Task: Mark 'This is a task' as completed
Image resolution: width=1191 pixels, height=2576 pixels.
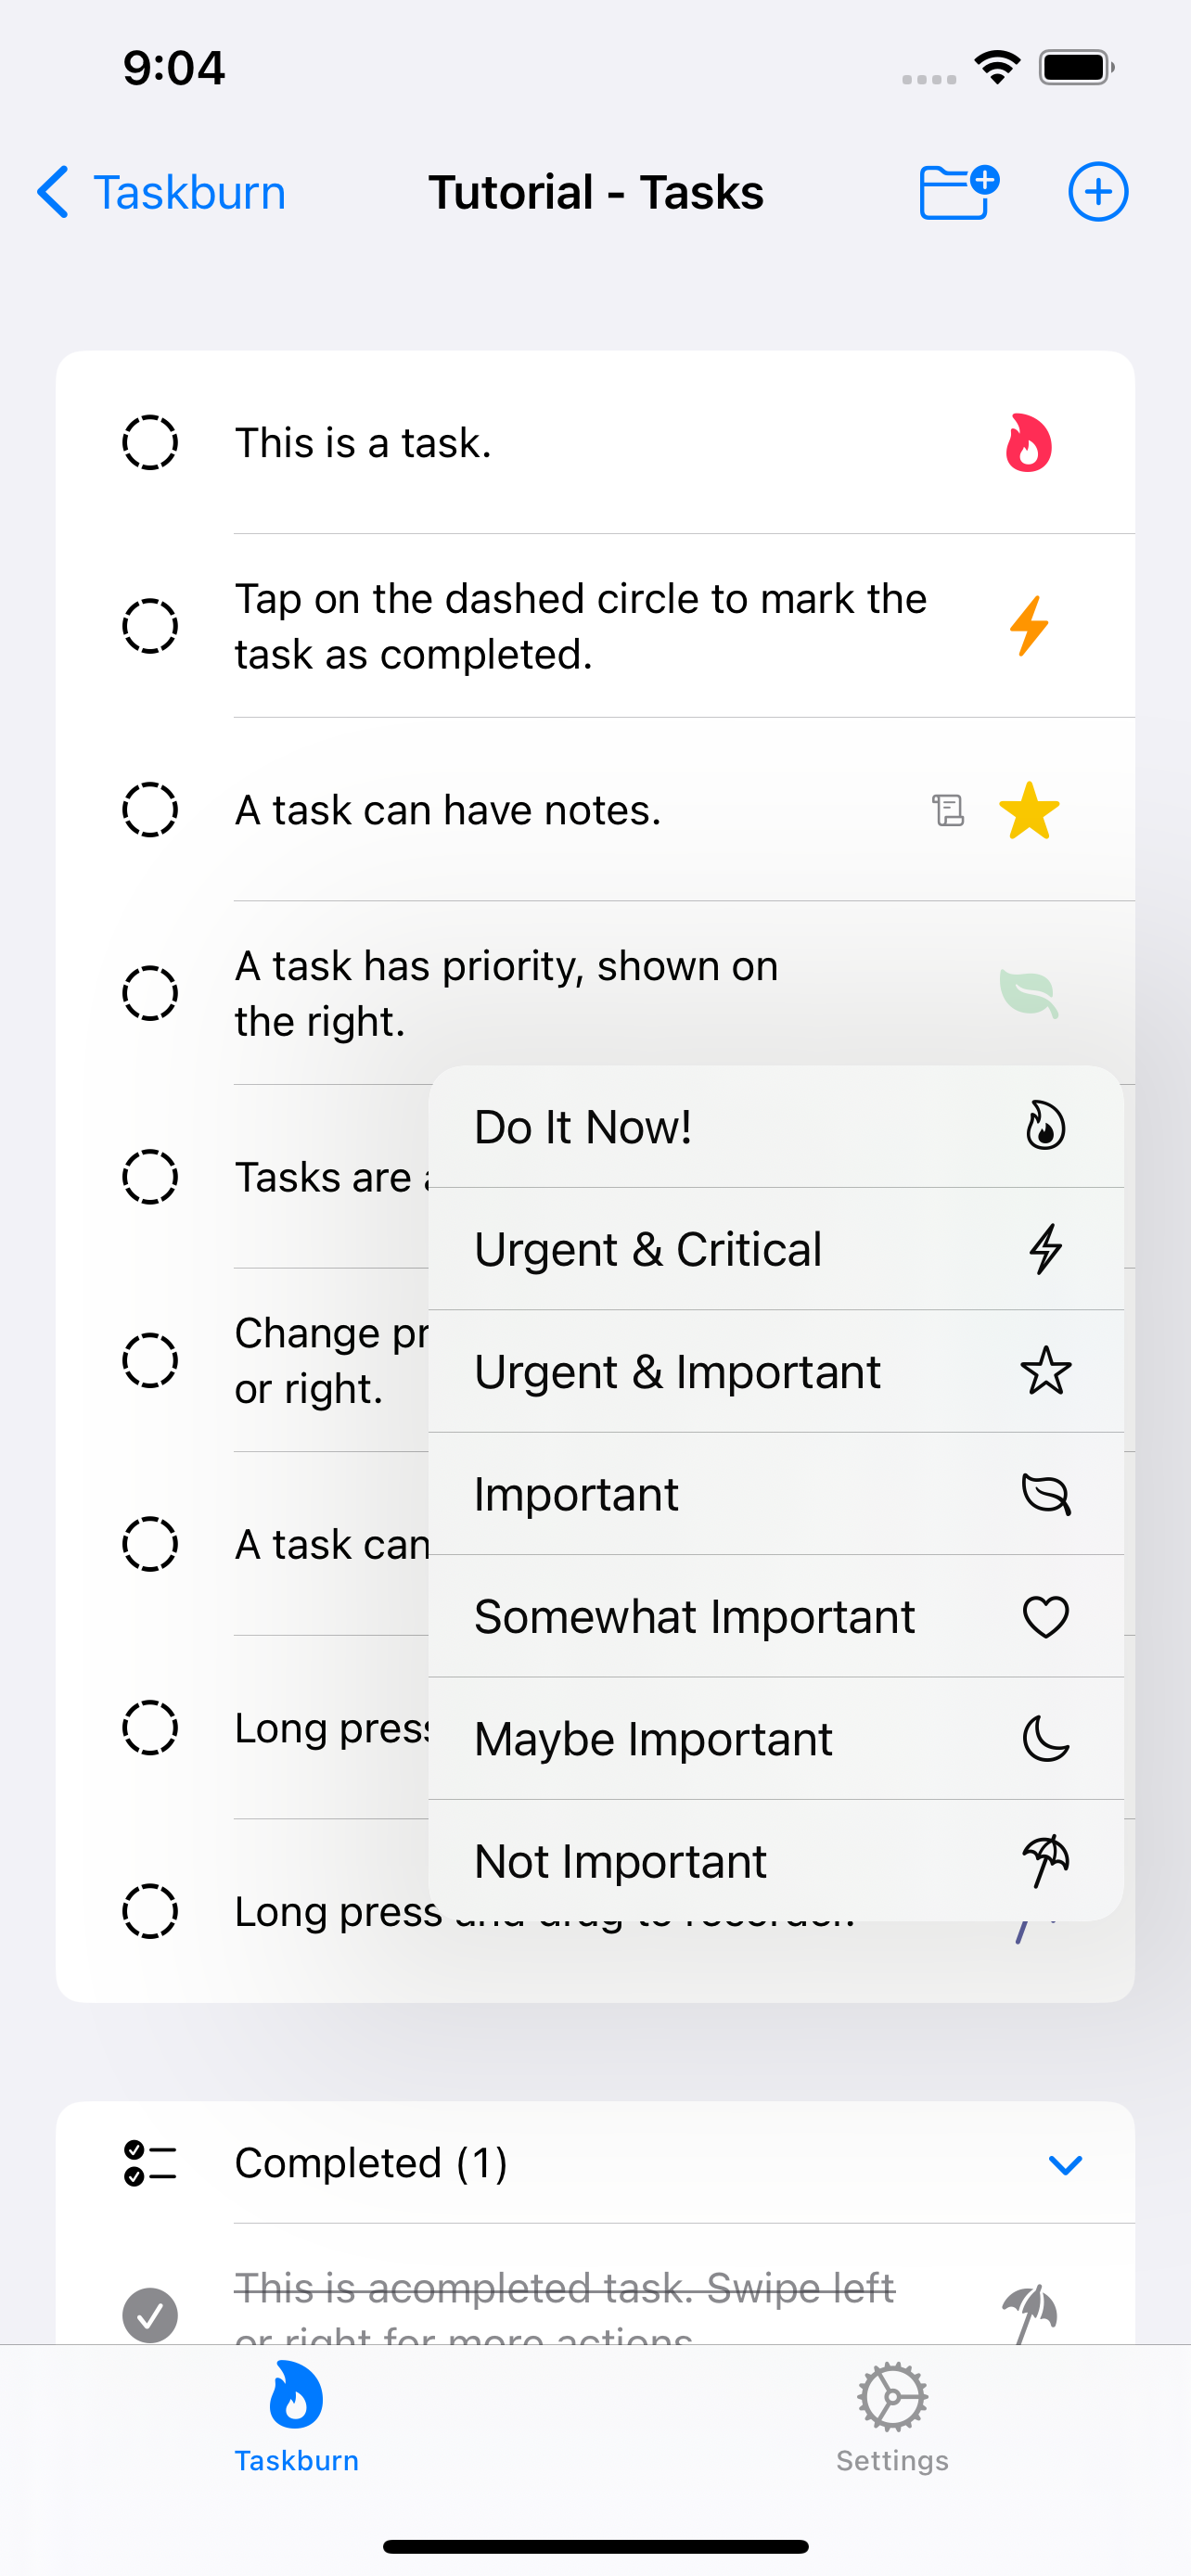Action: coord(150,441)
